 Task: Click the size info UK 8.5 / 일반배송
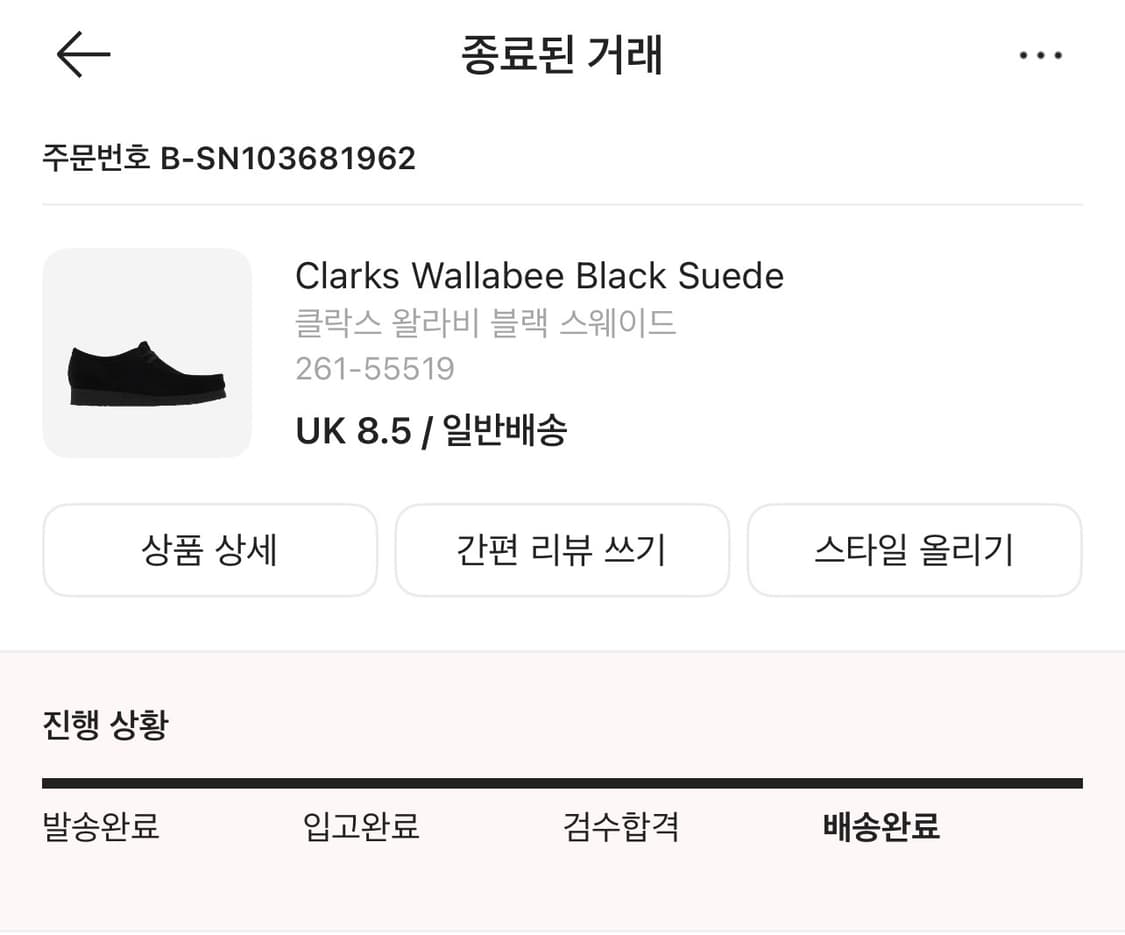click(x=430, y=430)
